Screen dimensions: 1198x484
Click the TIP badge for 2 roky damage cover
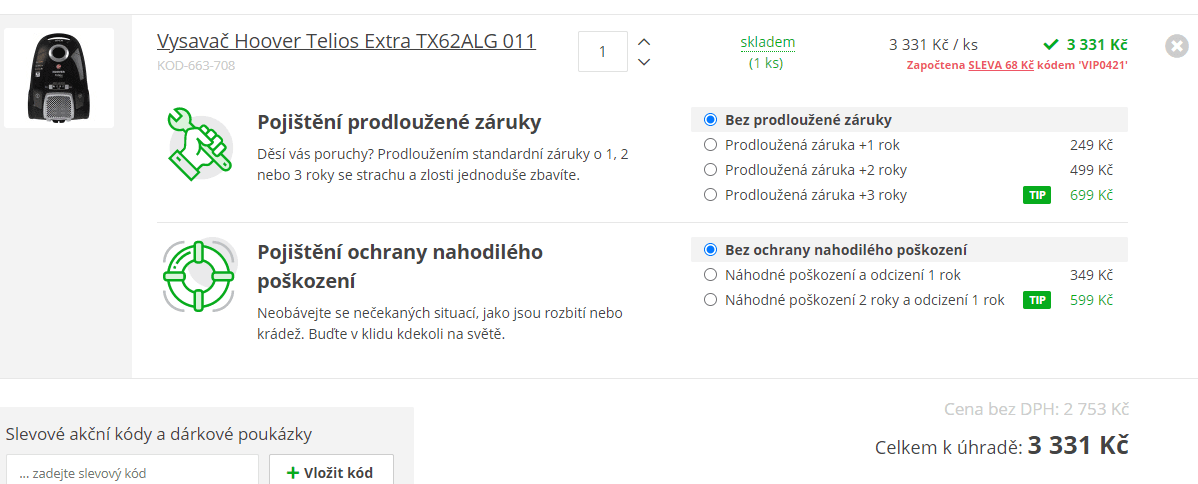(x=1037, y=300)
